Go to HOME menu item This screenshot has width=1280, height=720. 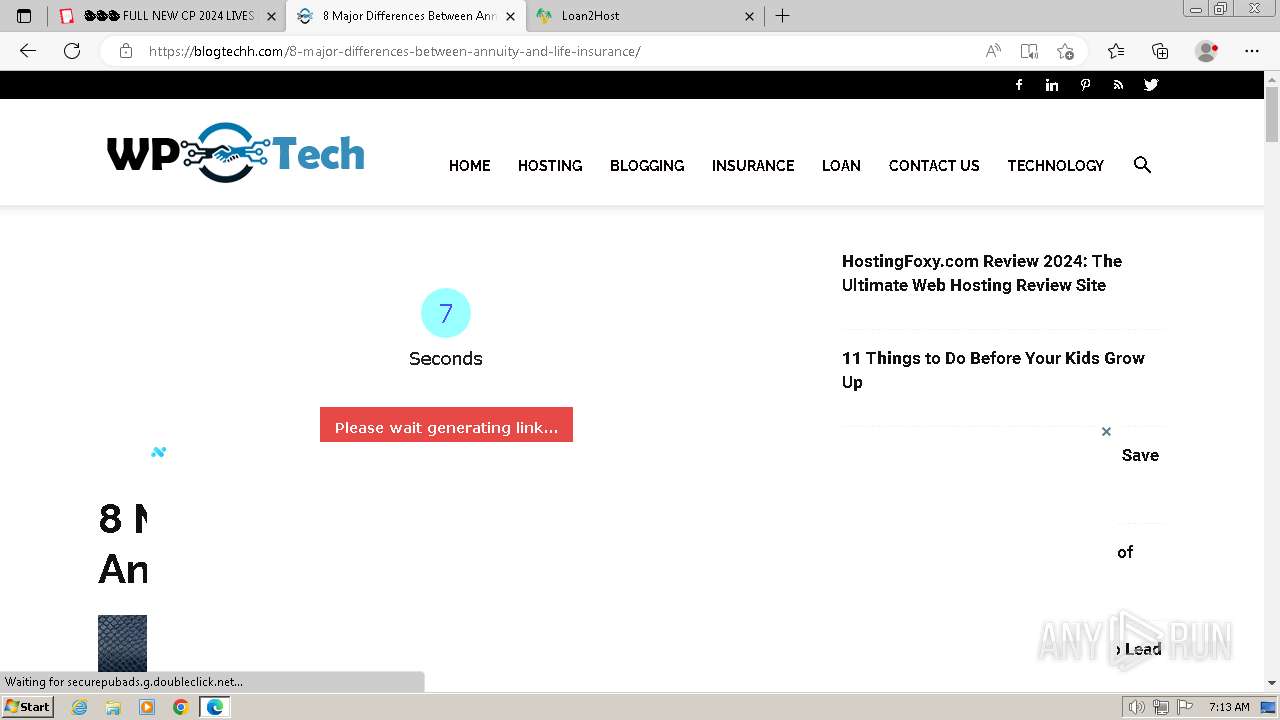pos(469,166)
